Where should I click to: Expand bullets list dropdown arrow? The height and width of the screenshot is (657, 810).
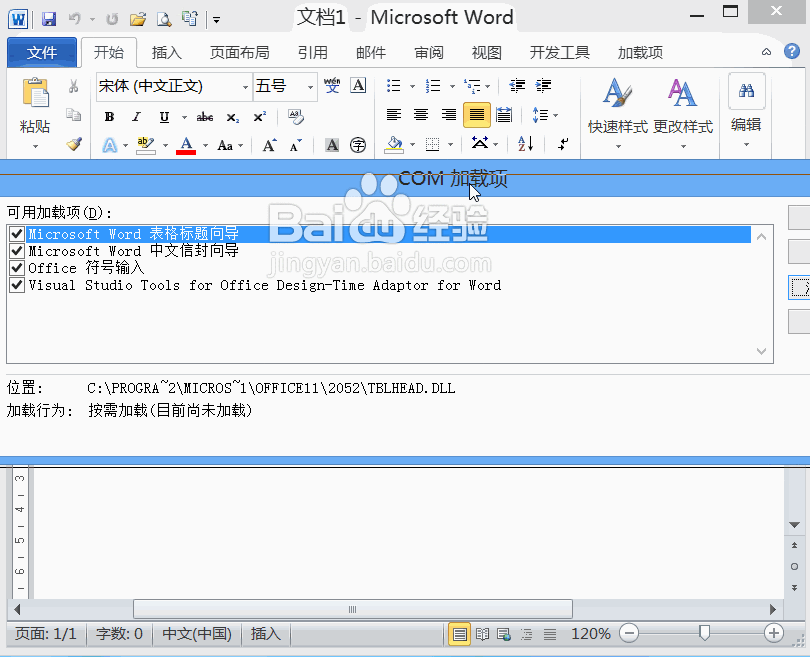click(x=412, y=86)
